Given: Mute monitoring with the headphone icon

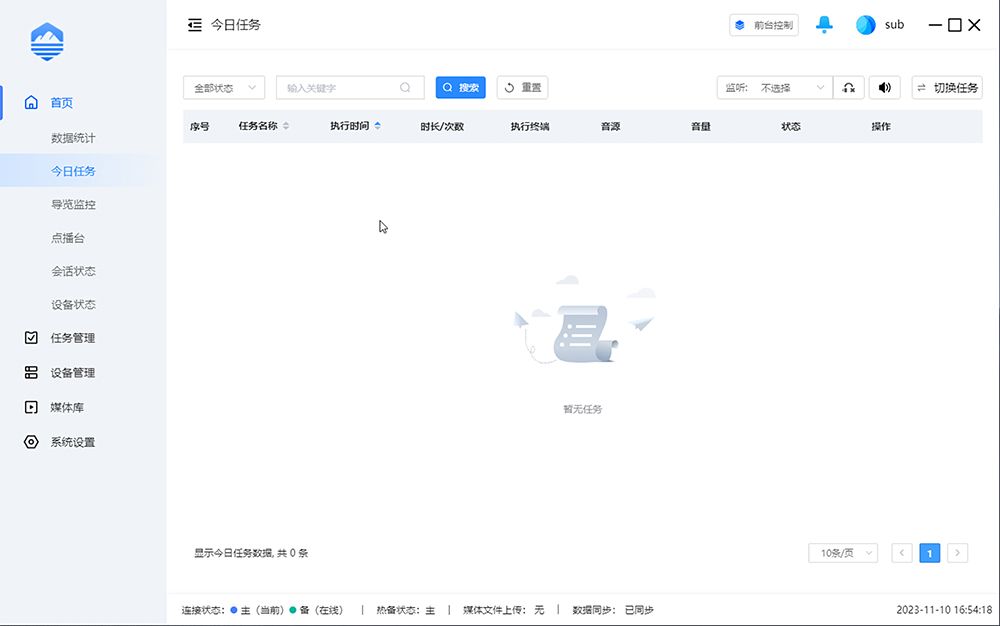Looking at the screenshot, I should click(848, 87).
